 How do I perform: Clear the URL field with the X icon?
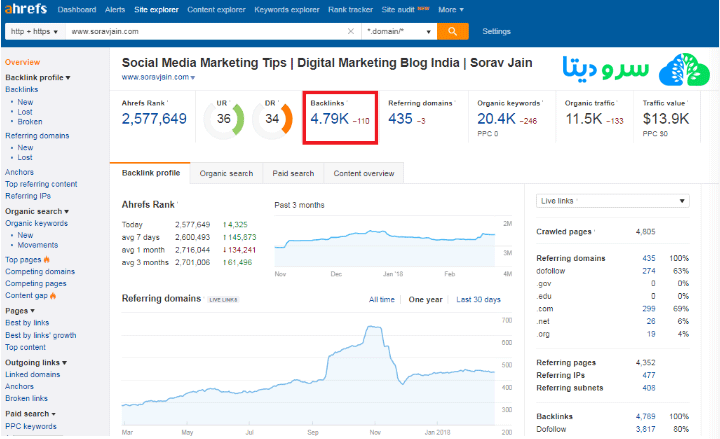pos(351,32)
